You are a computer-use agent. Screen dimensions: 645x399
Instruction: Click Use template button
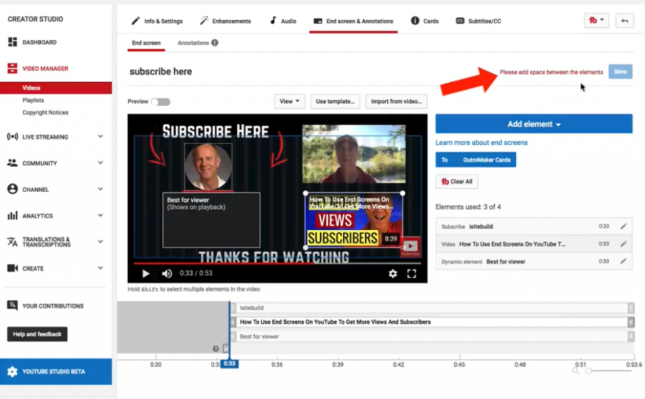(x=335, y=101)
